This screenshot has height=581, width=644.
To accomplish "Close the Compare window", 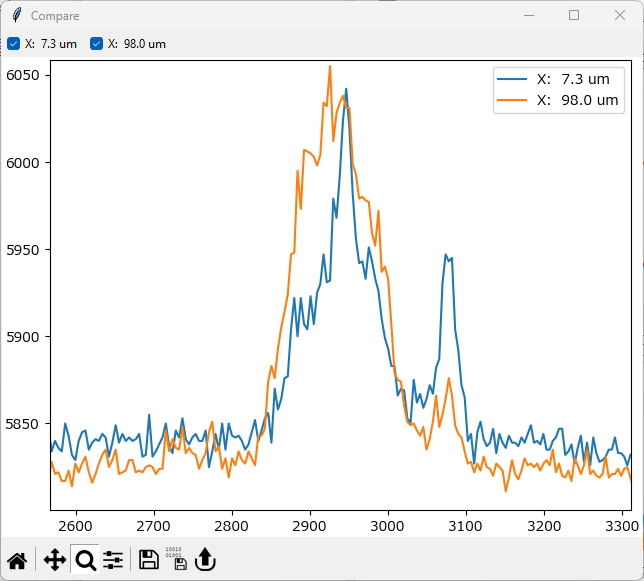I will pyautogui.click(x=620, y=16).
